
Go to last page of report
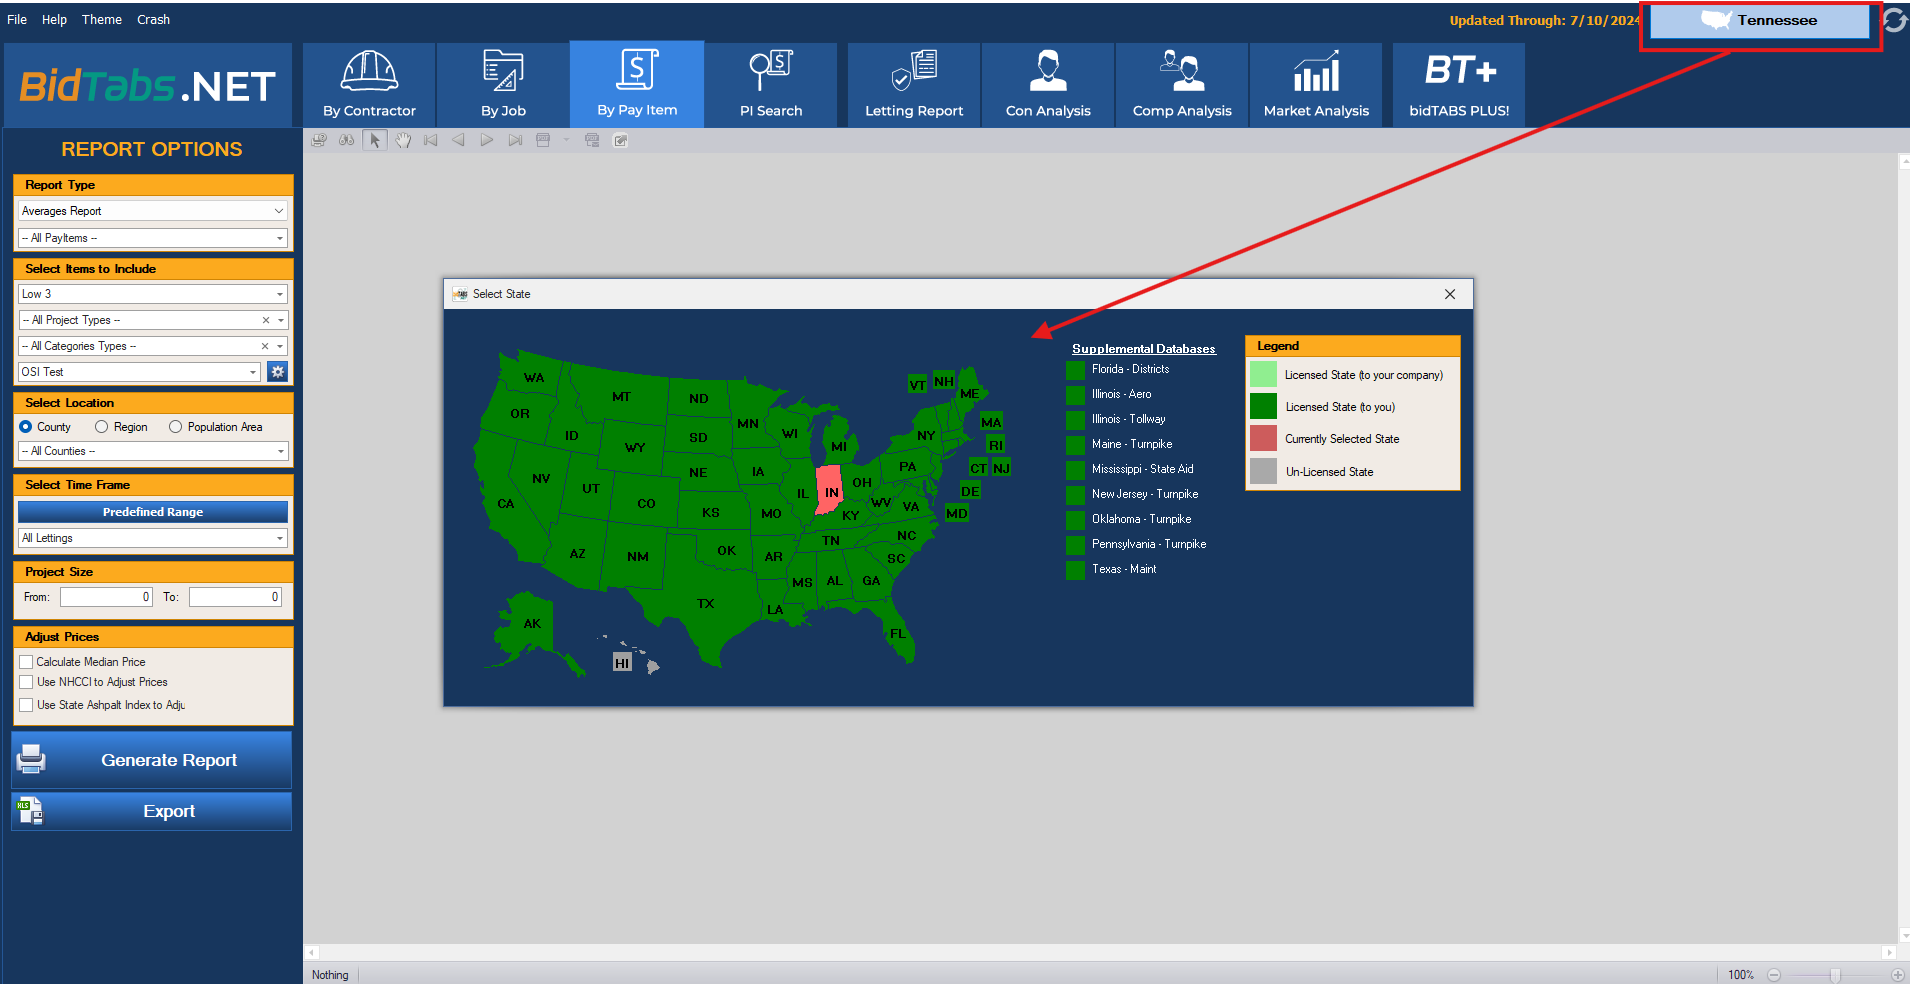click(515, 140)
